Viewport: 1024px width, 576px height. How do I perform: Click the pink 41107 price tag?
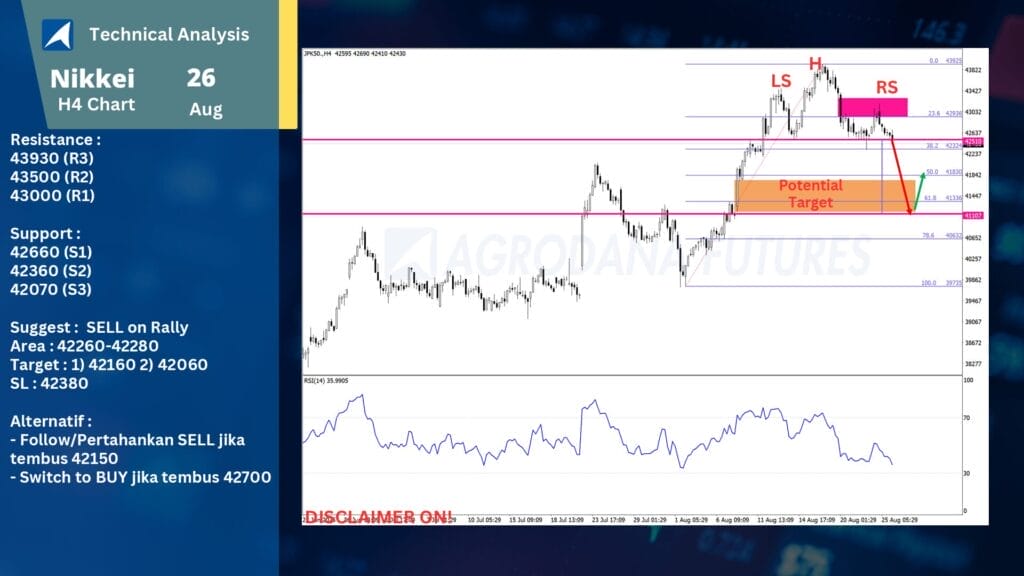click(971, 215)
